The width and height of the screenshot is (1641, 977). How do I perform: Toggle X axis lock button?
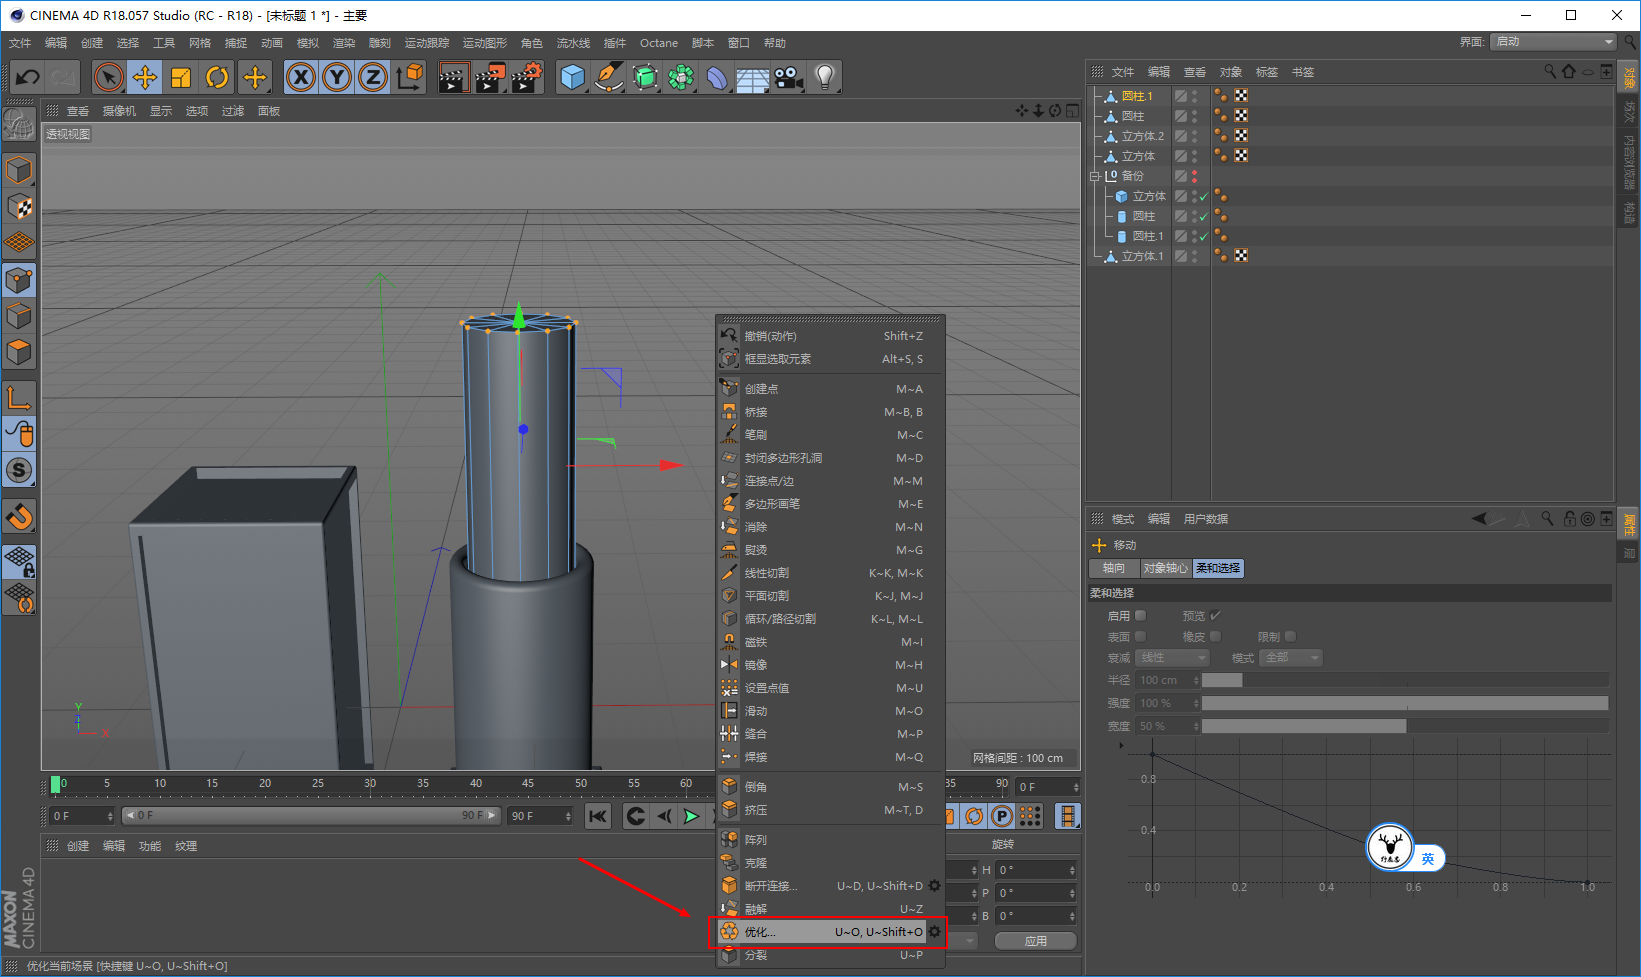tap(301, 77)
